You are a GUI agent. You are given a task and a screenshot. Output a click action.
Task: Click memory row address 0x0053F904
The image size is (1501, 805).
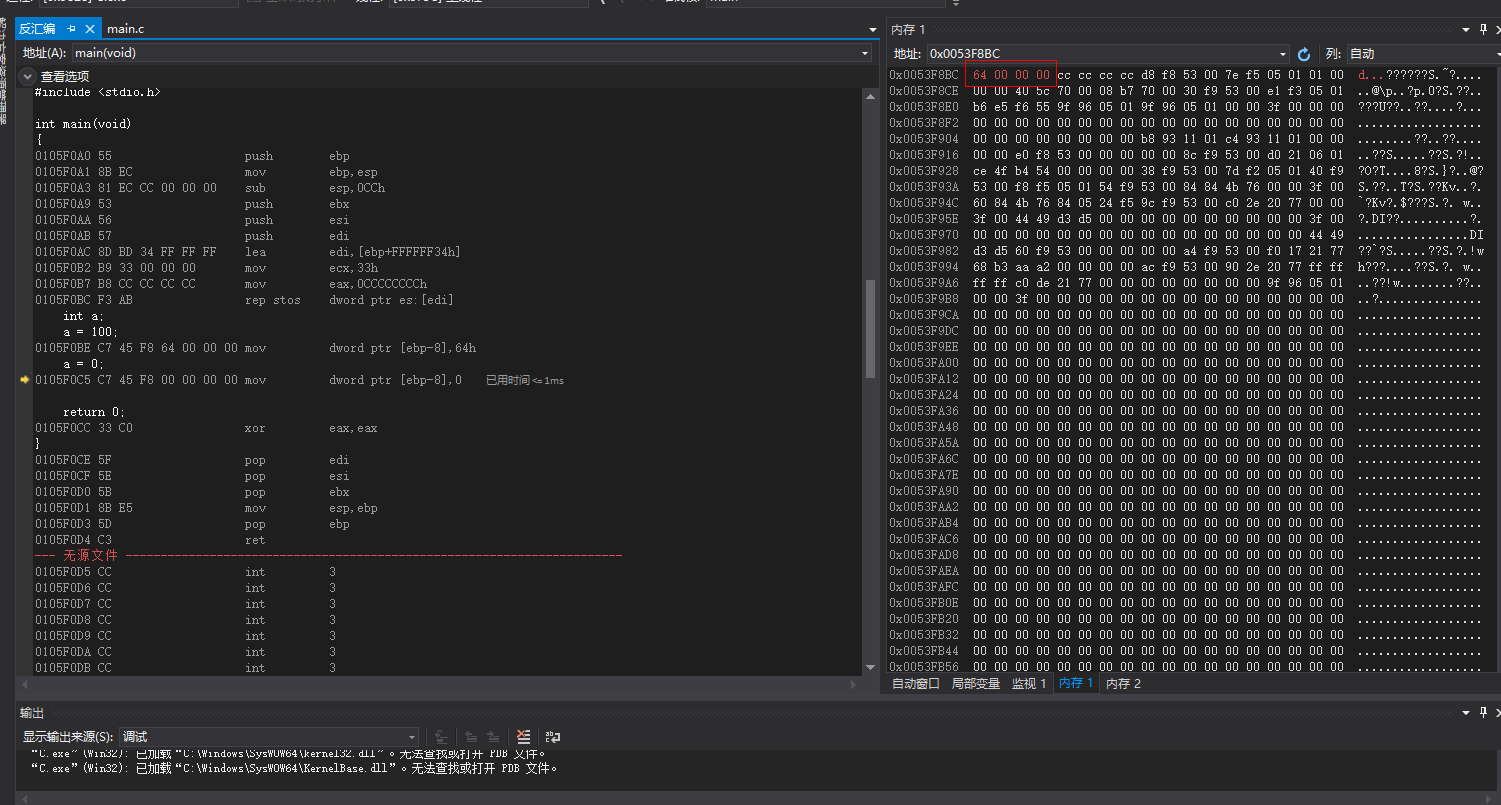pyautogui.click(x=924, y=139)
